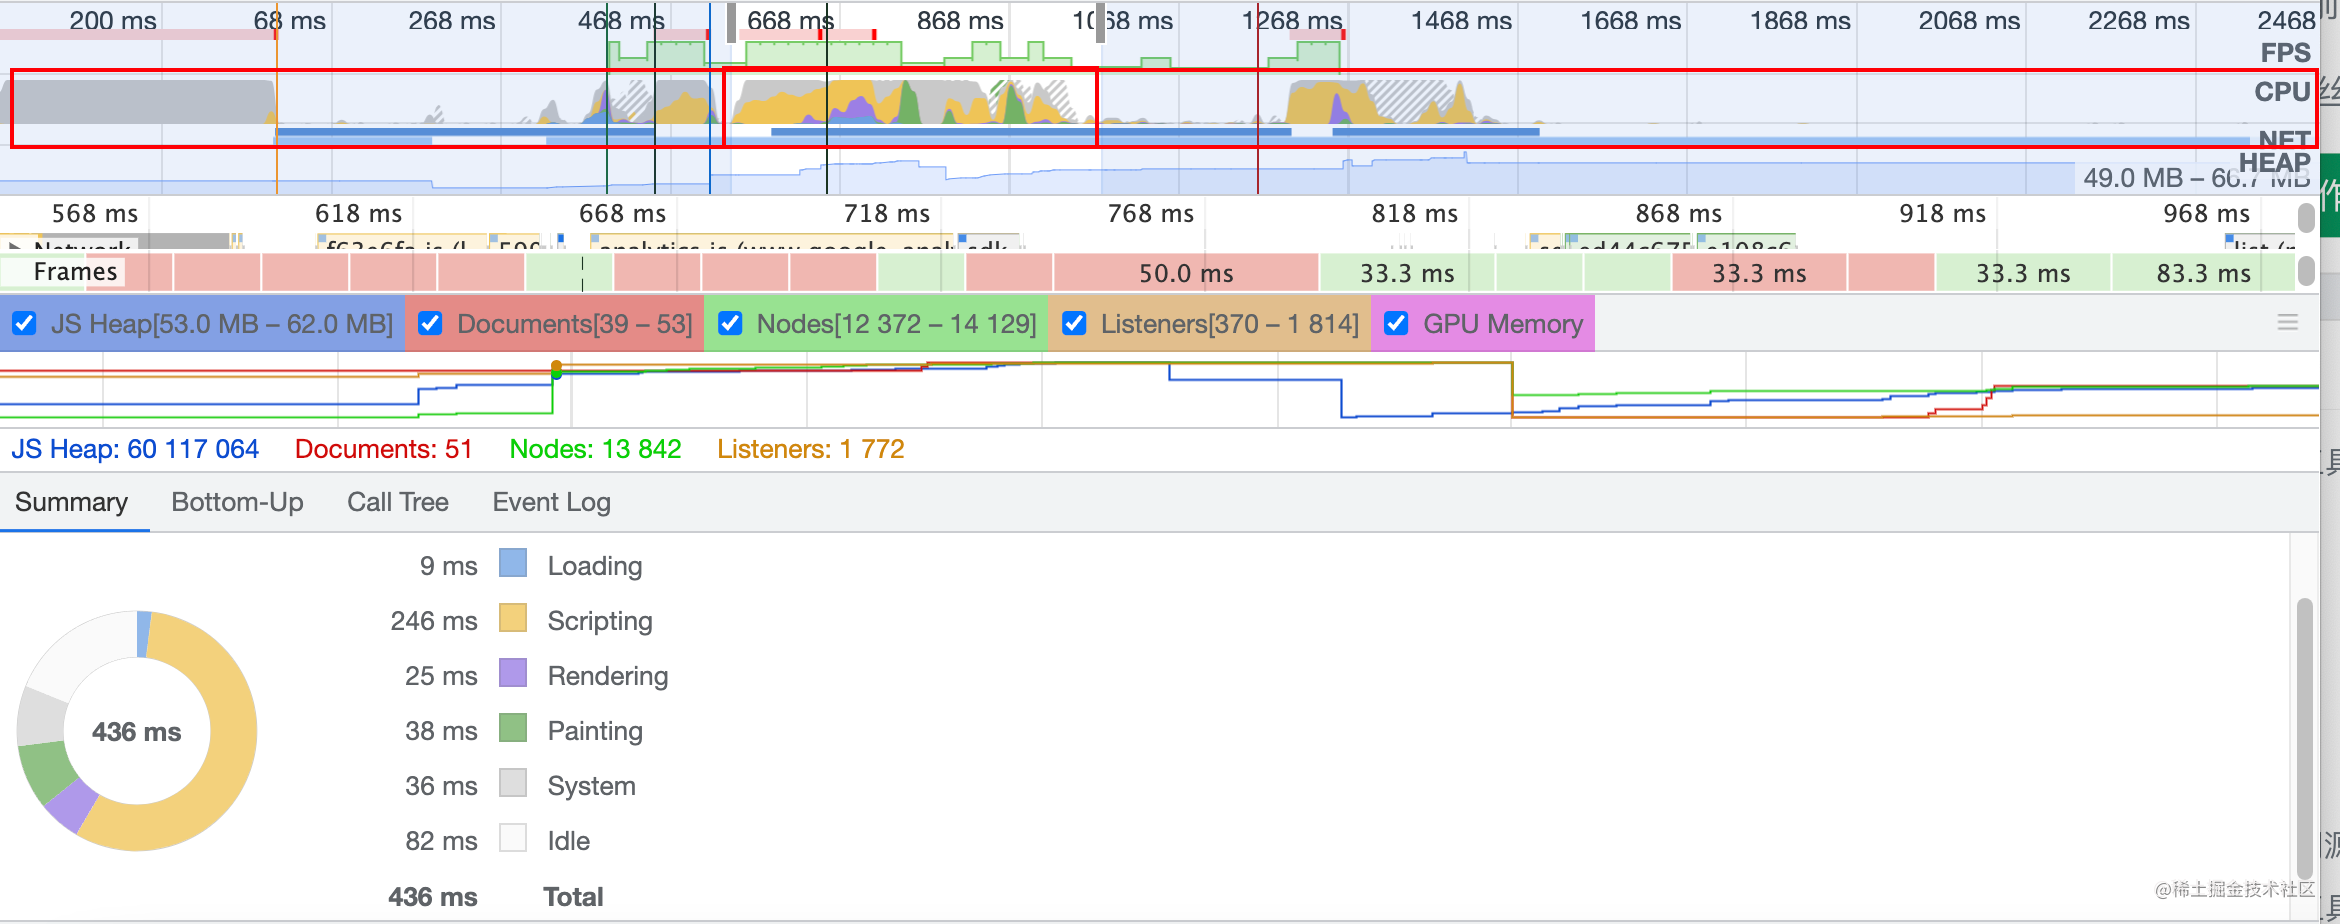Select the 83.3 ms frame block
Image resolution: width=2340 pixels, height=924 pixels.
click(2203, 273)
